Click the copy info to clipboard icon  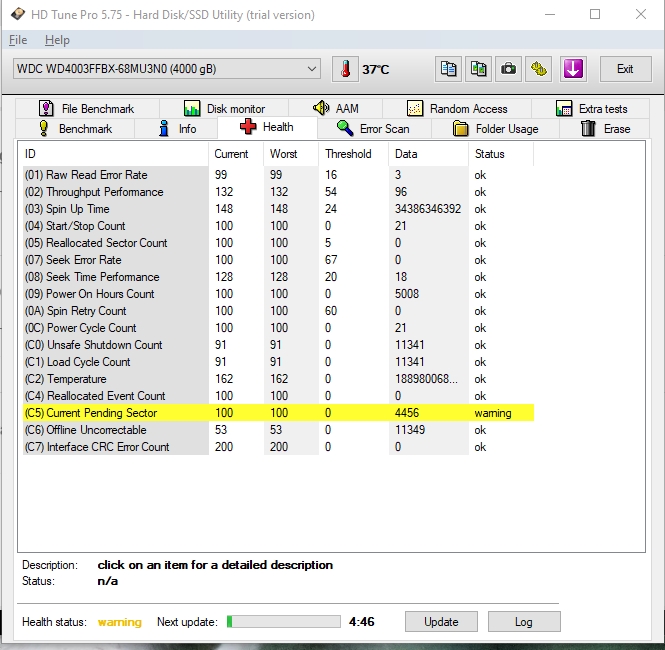point(448,69)
